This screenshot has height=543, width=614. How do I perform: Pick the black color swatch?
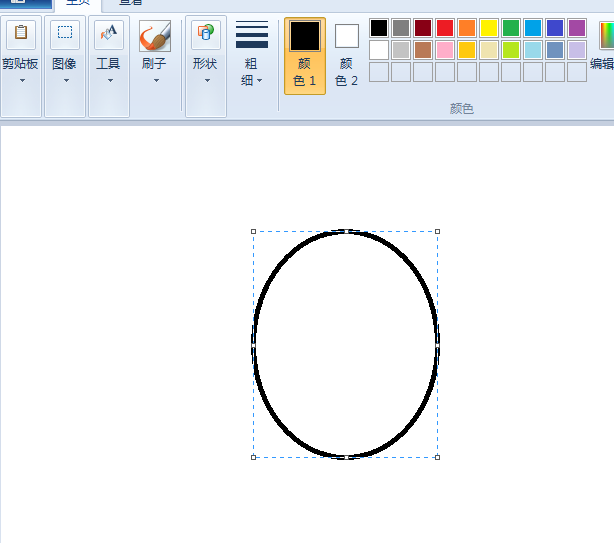(x=379, y=28)
